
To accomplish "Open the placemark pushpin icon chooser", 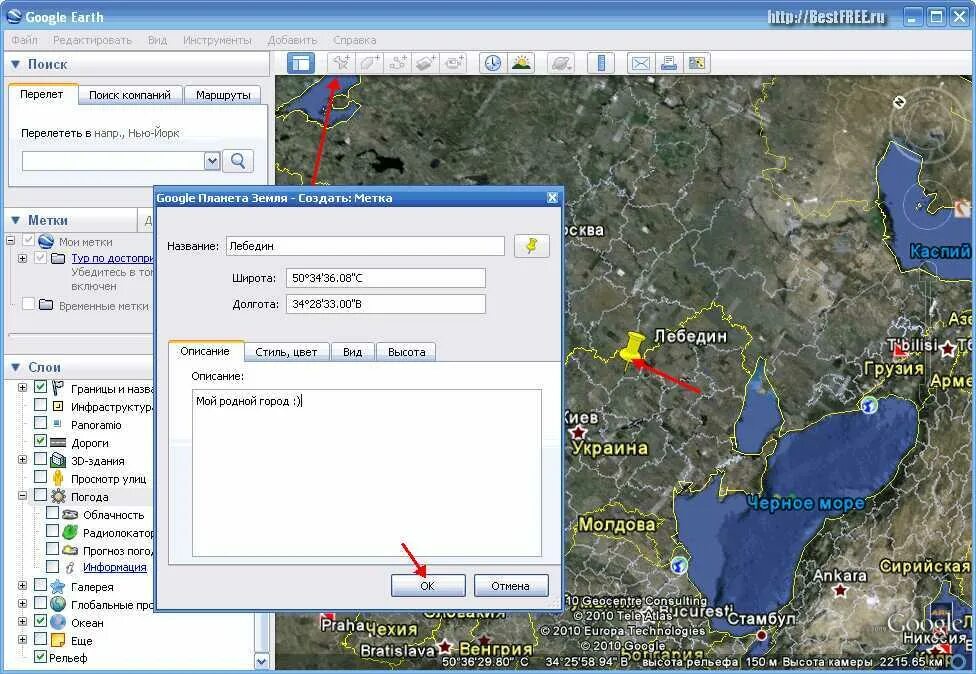I will click(532, 246).
